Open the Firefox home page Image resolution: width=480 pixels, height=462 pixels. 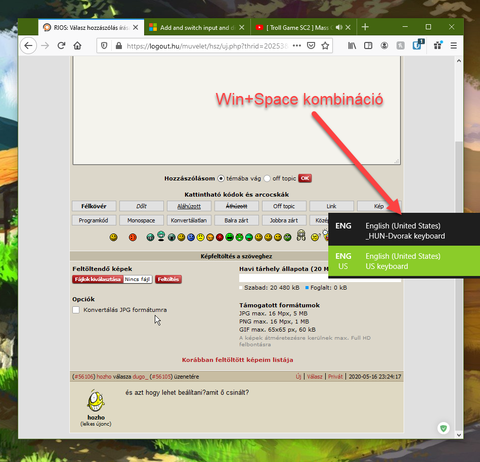pyautogui.click(x=77, y=46)
